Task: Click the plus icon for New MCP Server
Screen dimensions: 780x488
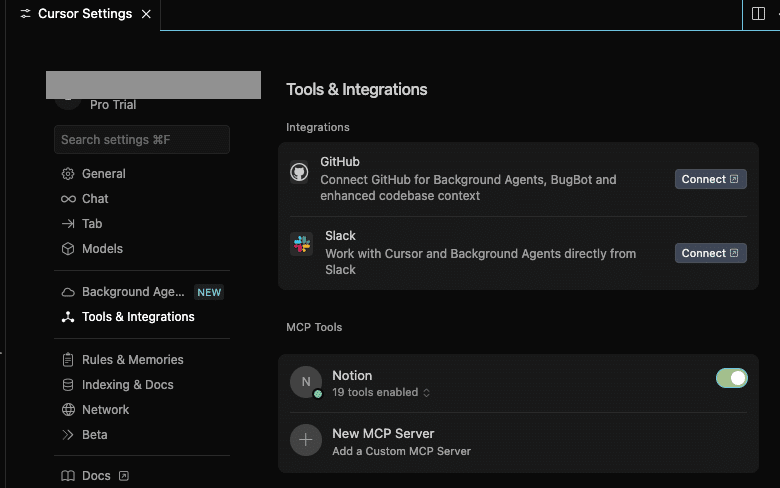Action: (x=306, y=440)
